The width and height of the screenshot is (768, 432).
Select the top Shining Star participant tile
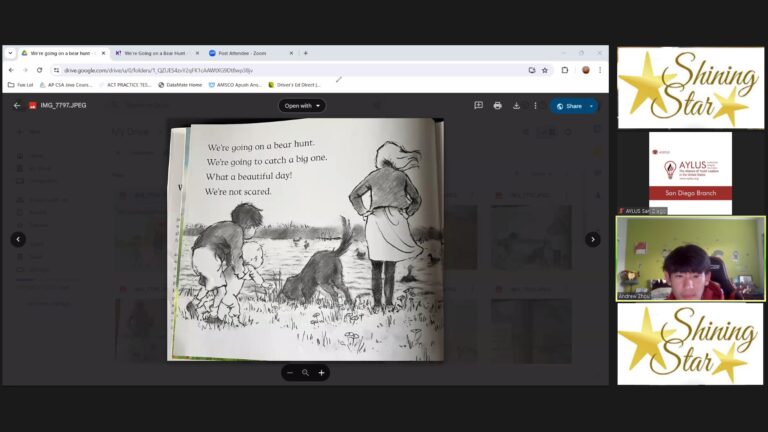pos(691,88)
